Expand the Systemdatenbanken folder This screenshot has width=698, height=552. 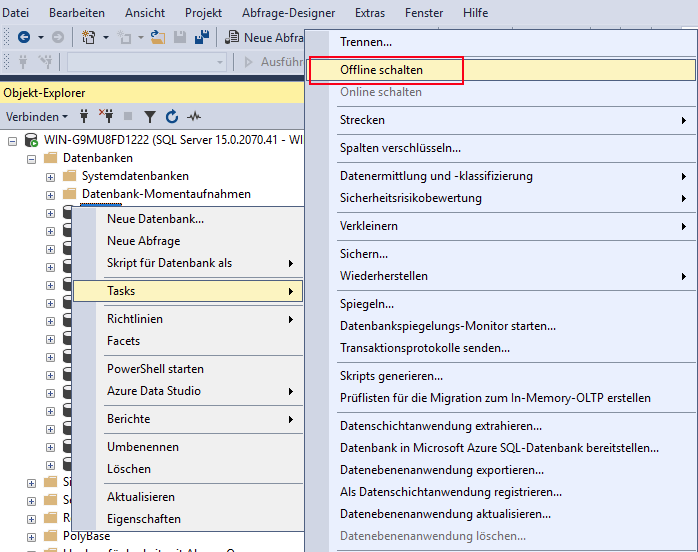click(x=51, y=176)
